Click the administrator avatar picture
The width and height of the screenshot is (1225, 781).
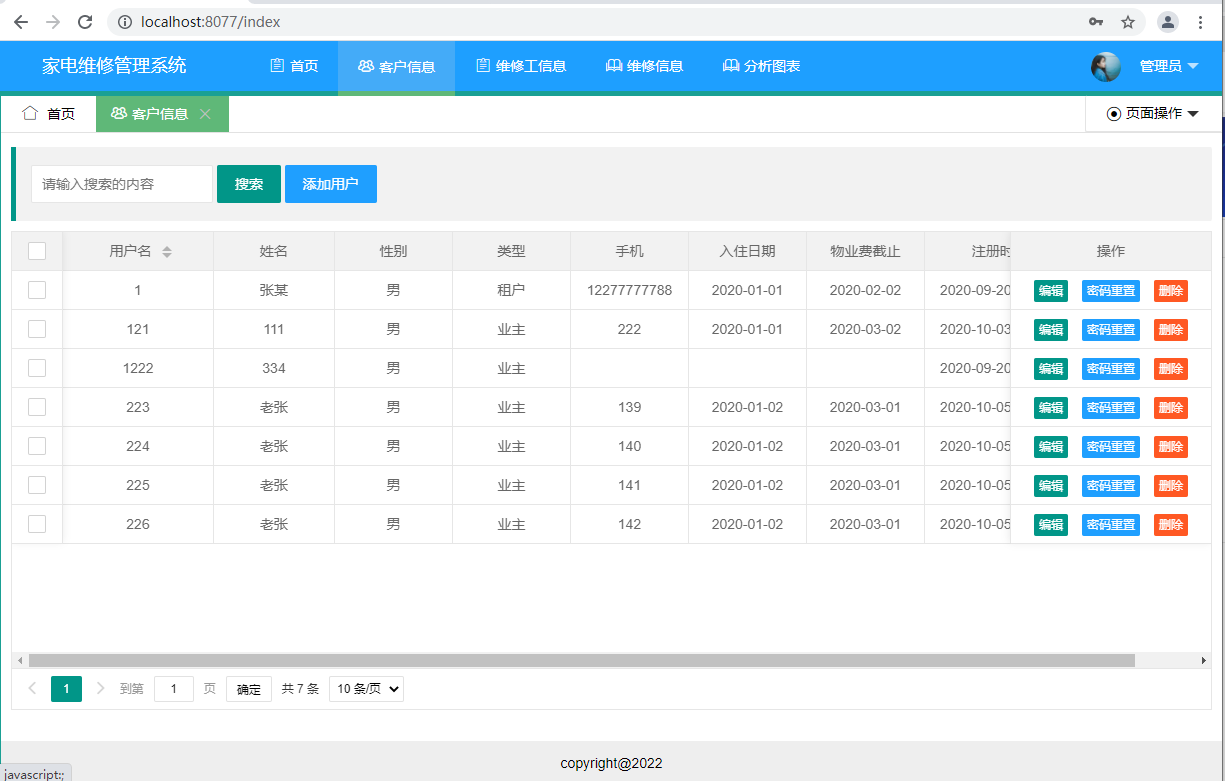click(1106, 67)
